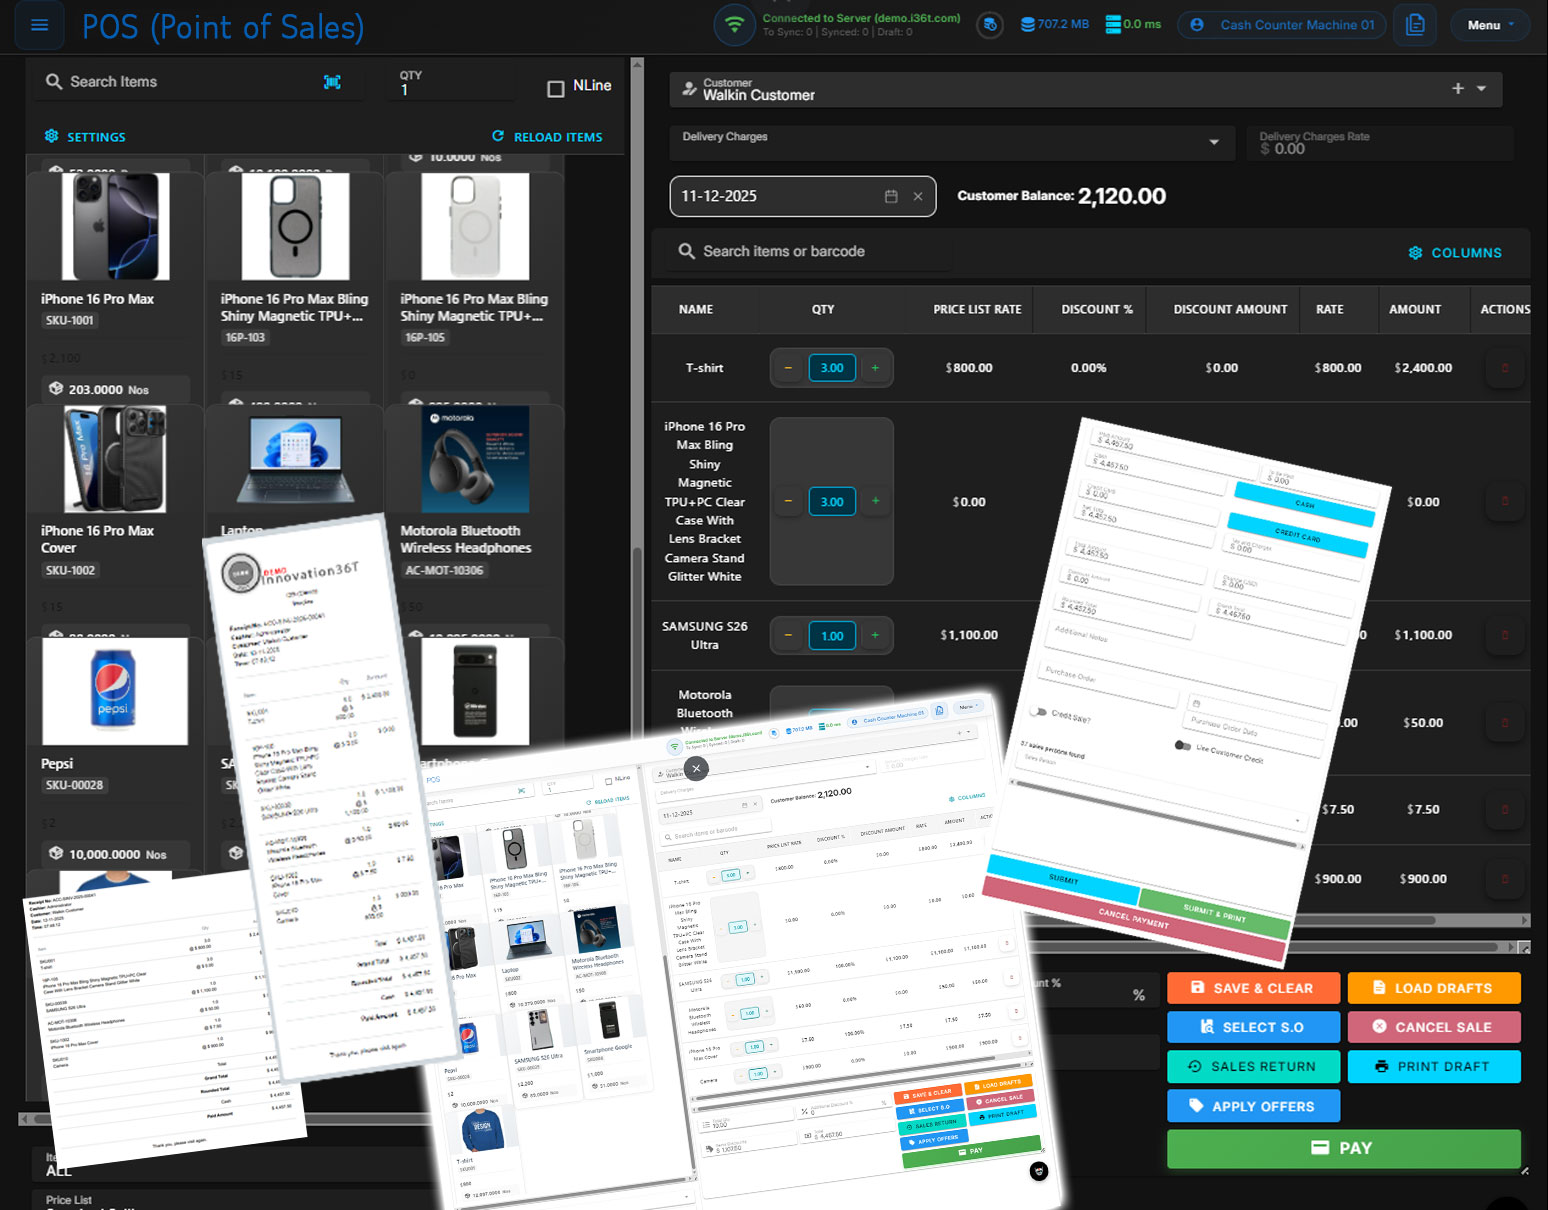Expand the Delivery Charges dropdown
Image resolution: width=1548 pixels, height=1210 pixels.
1214,142
